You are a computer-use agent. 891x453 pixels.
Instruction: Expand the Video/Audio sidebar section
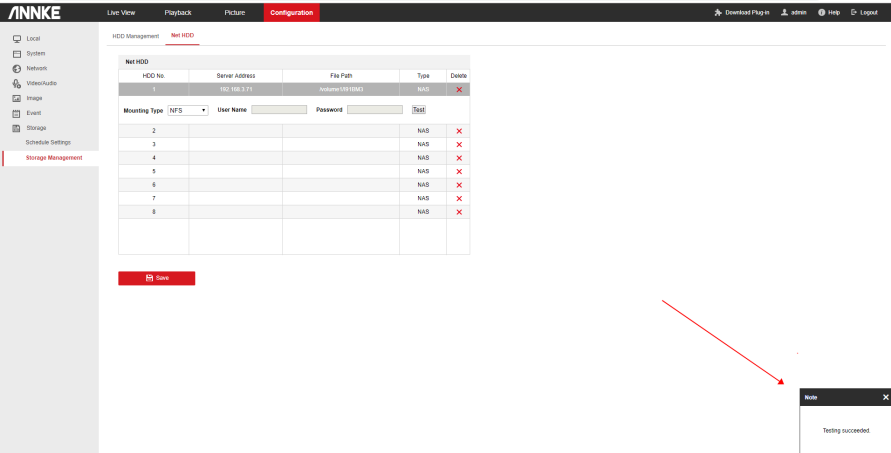coord(41,83)
